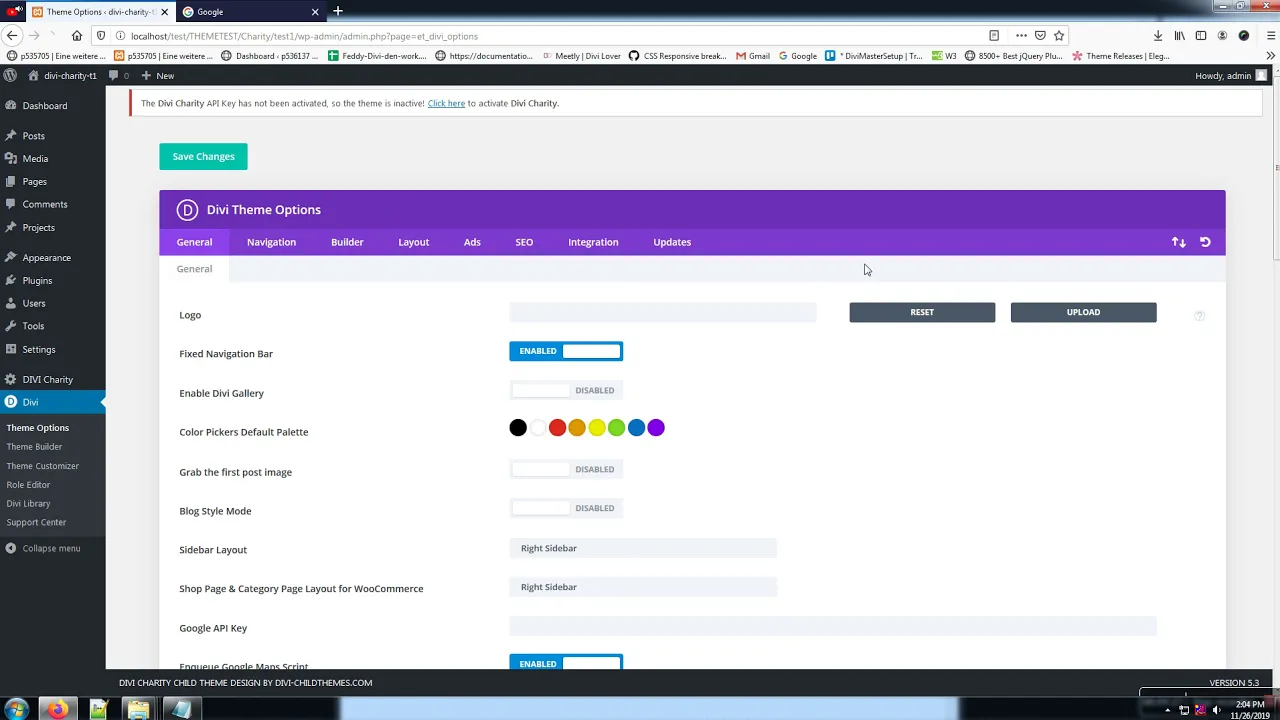Pick red swatch in default palette

(557, 428)
